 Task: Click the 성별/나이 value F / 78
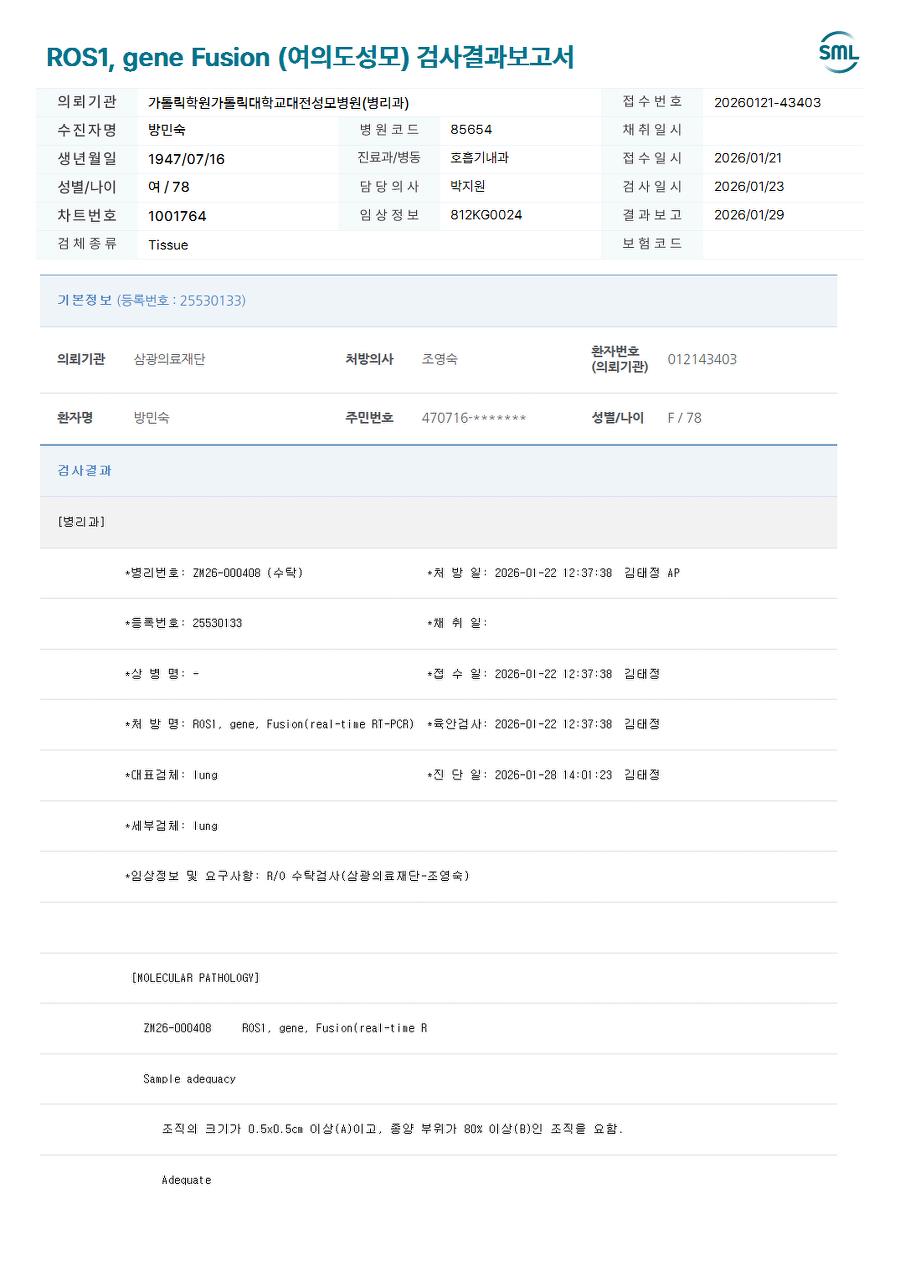(x=685, y=418)
